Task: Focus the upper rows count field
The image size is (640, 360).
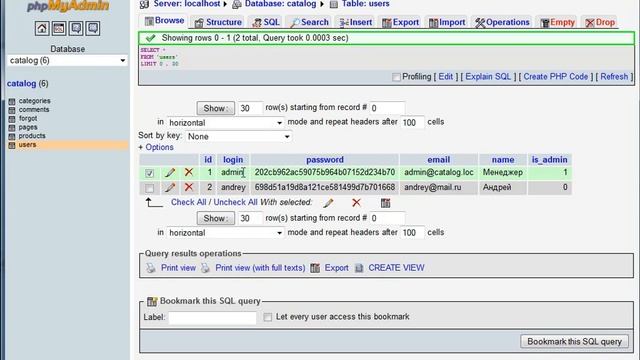Action: tap(250, 108)
